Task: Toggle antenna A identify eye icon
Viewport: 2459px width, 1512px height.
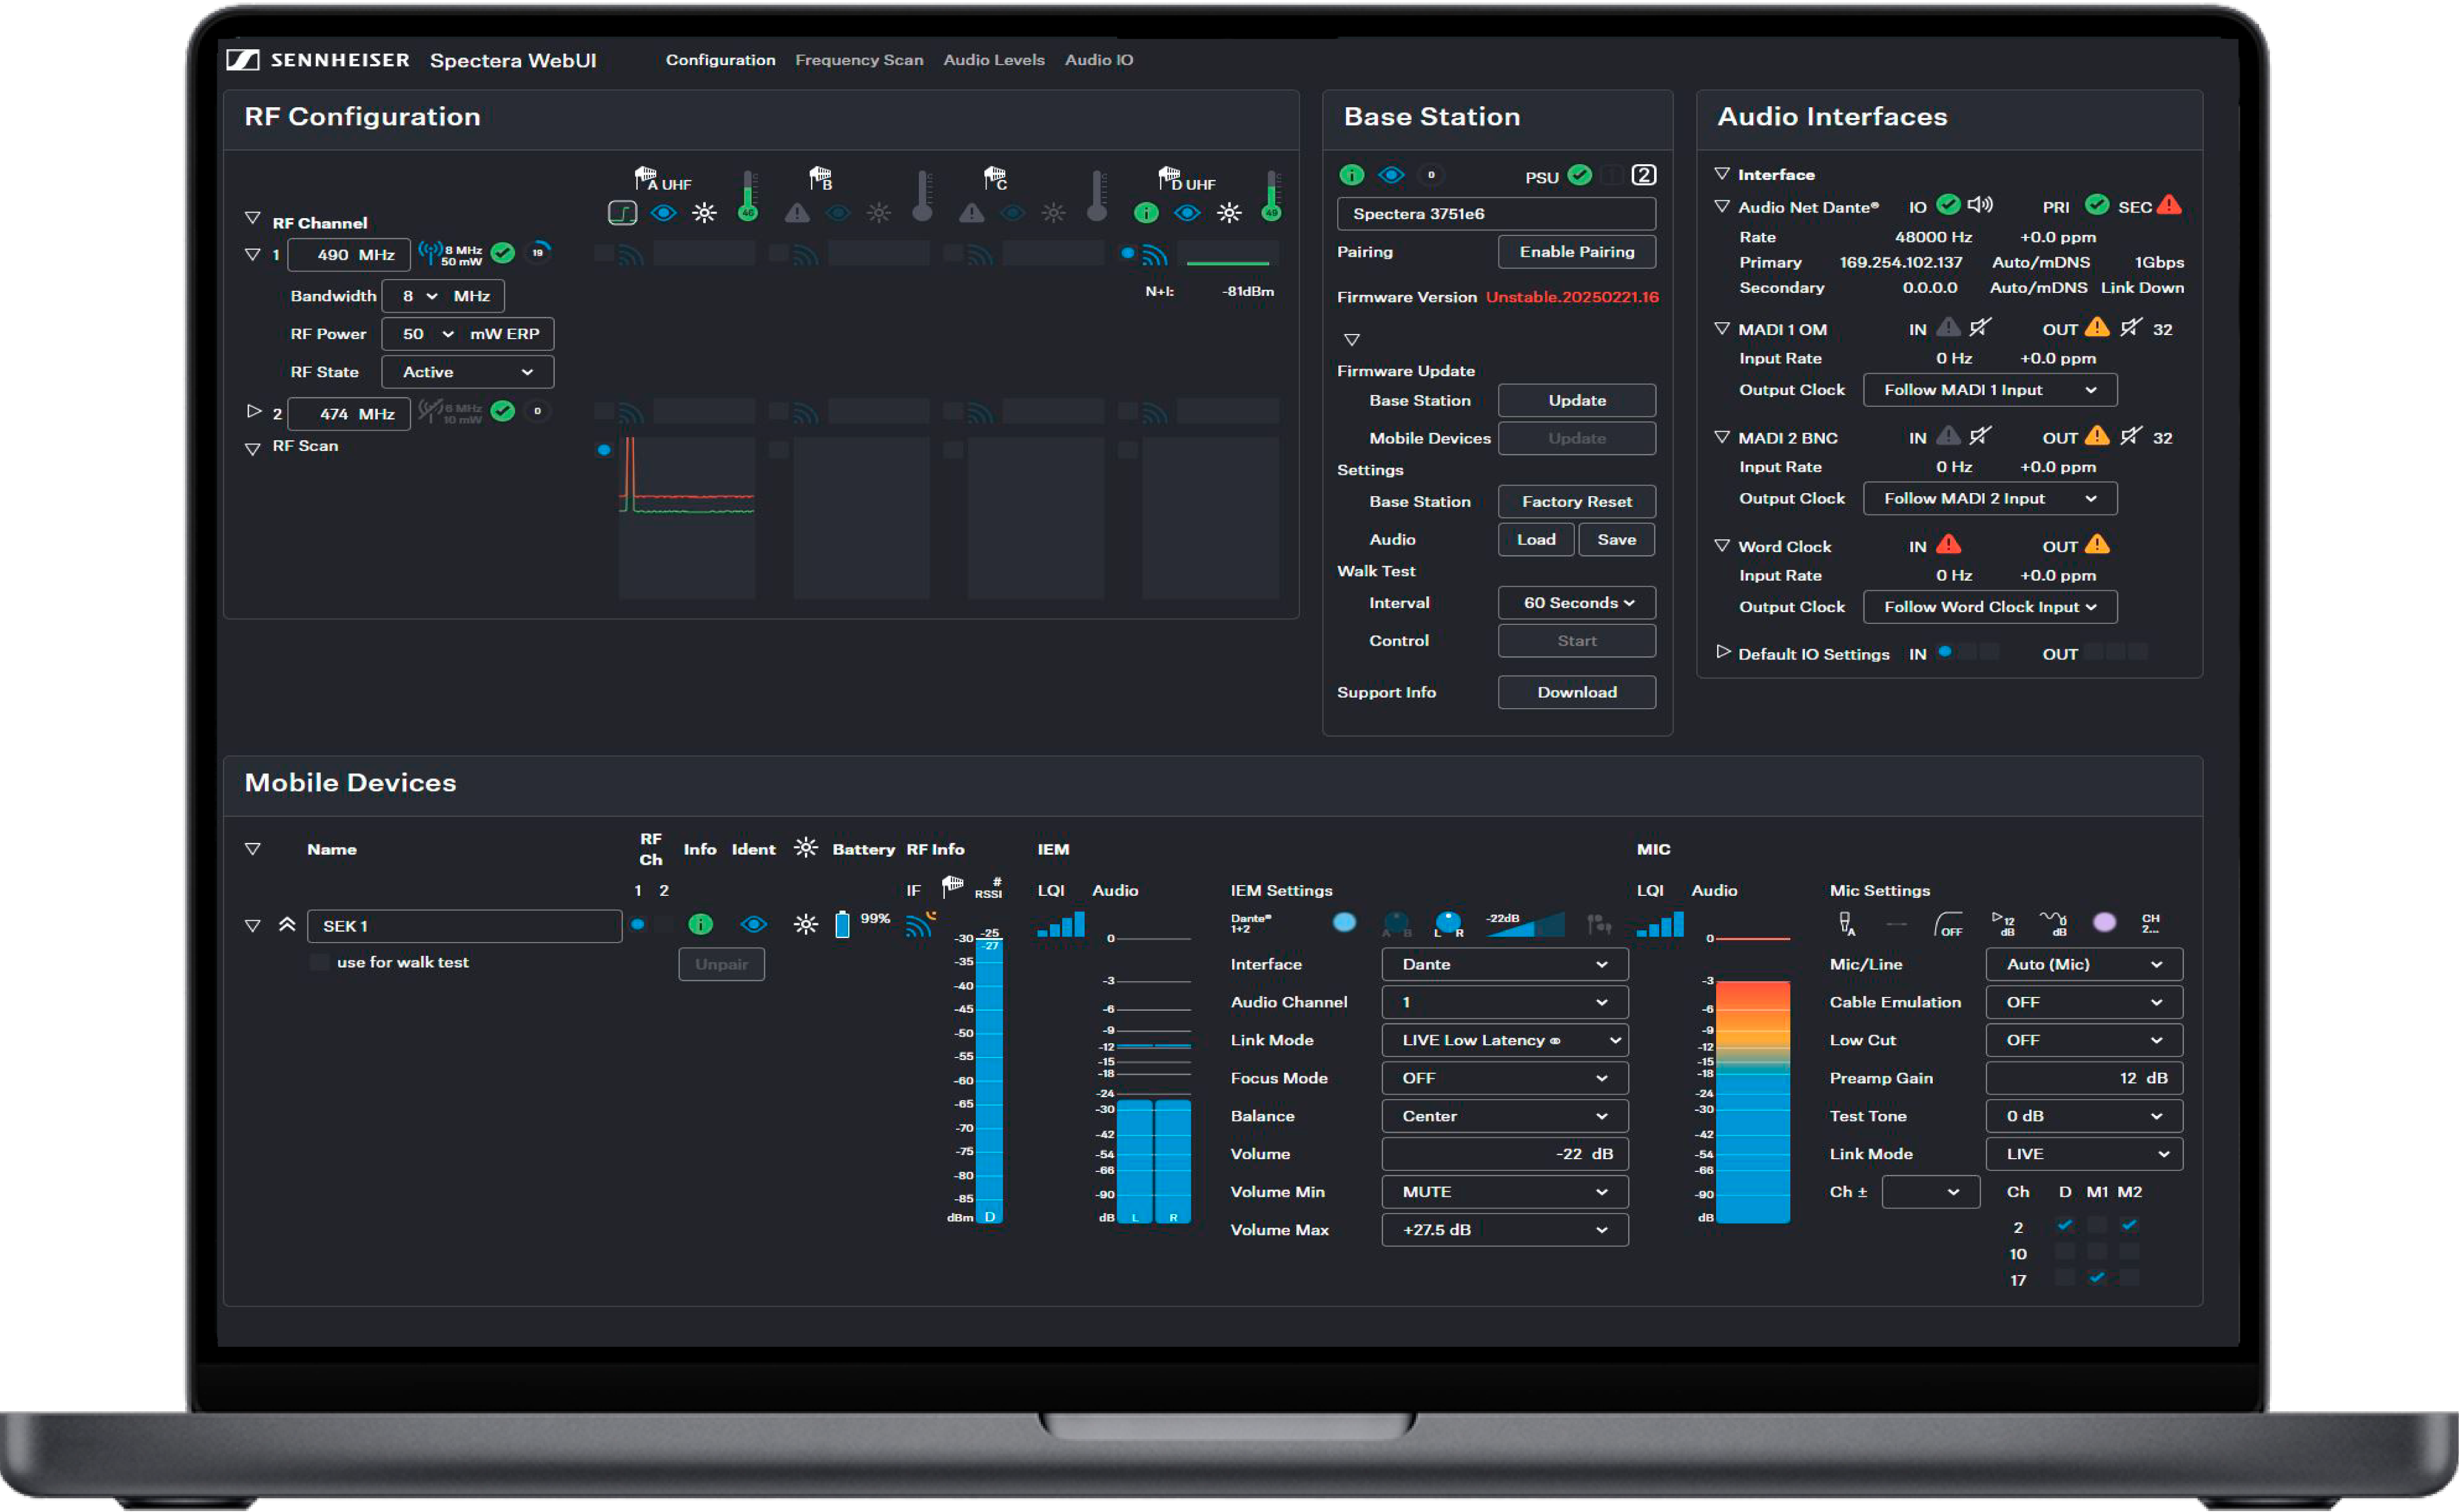Action: point(663,213)
